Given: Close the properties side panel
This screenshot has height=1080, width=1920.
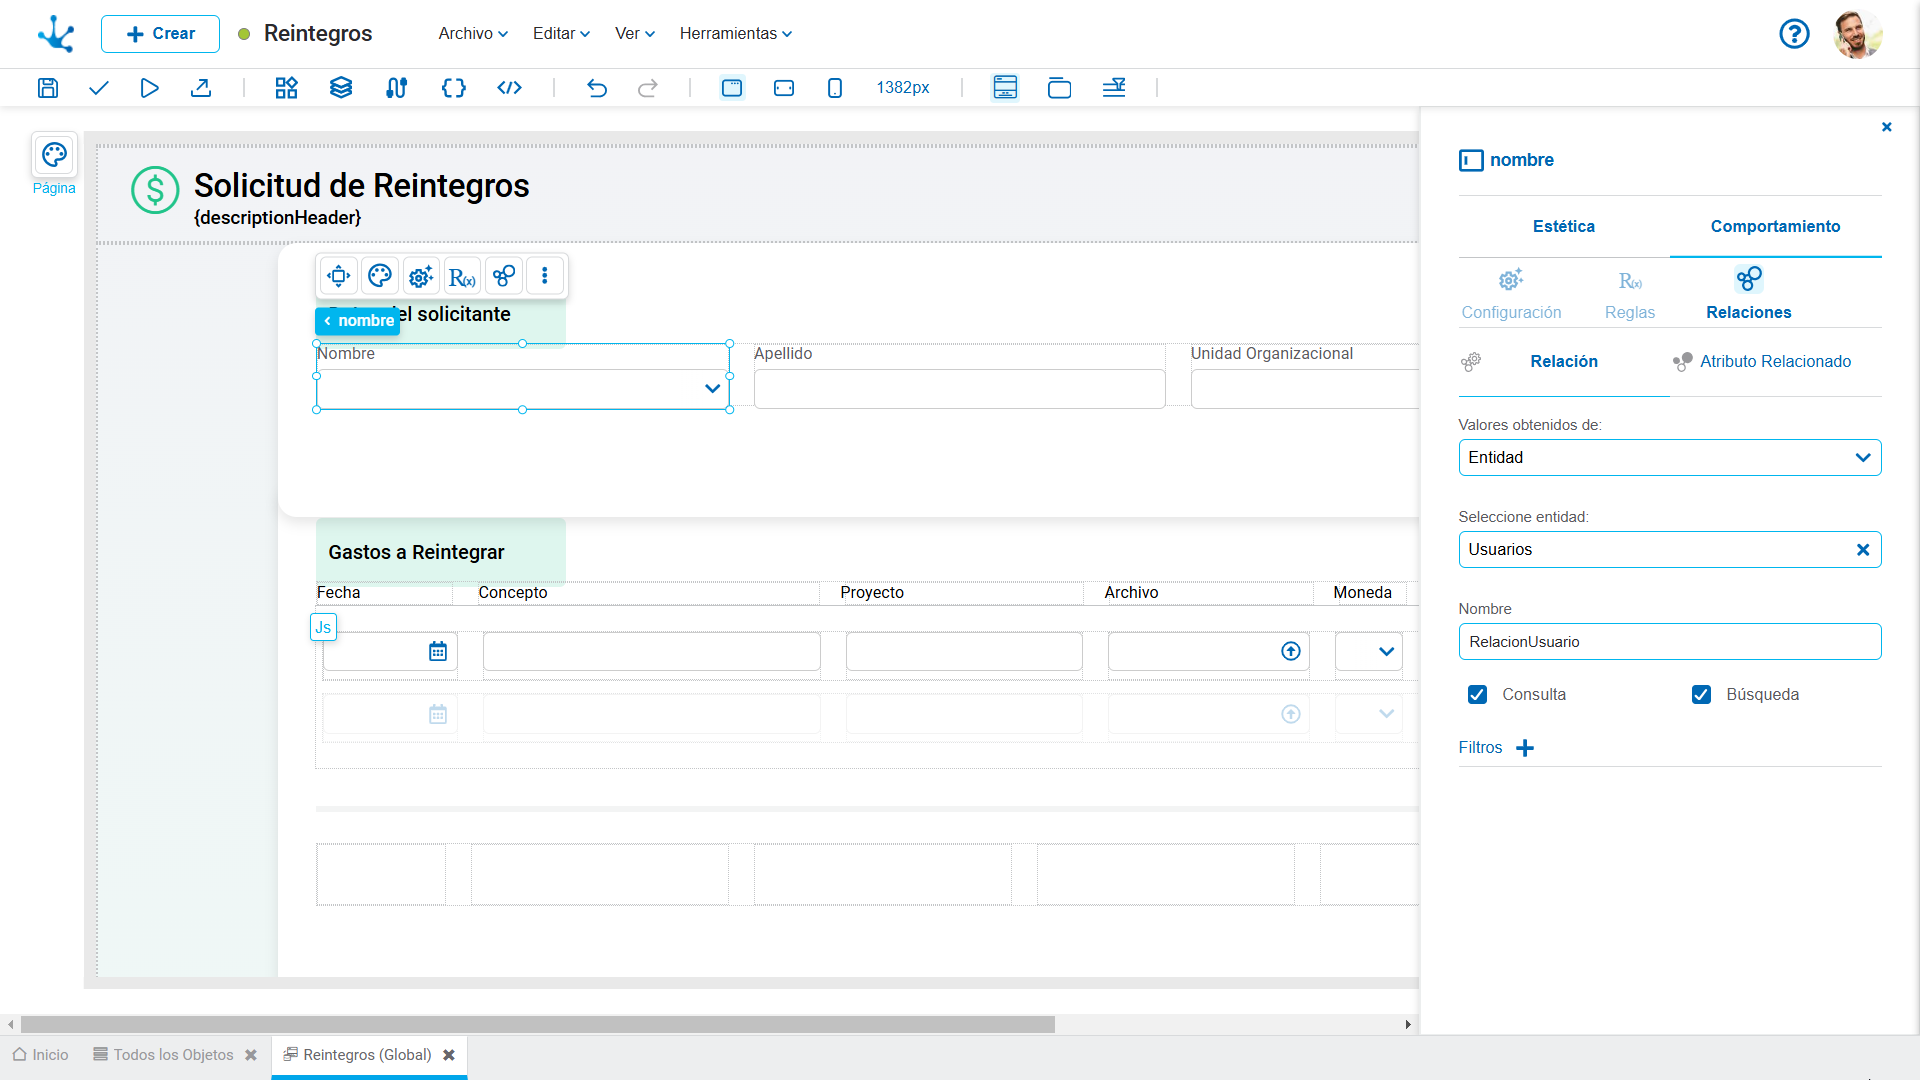Looking at the screenshot, I should pyautogui.click(x=1886, y=127).
